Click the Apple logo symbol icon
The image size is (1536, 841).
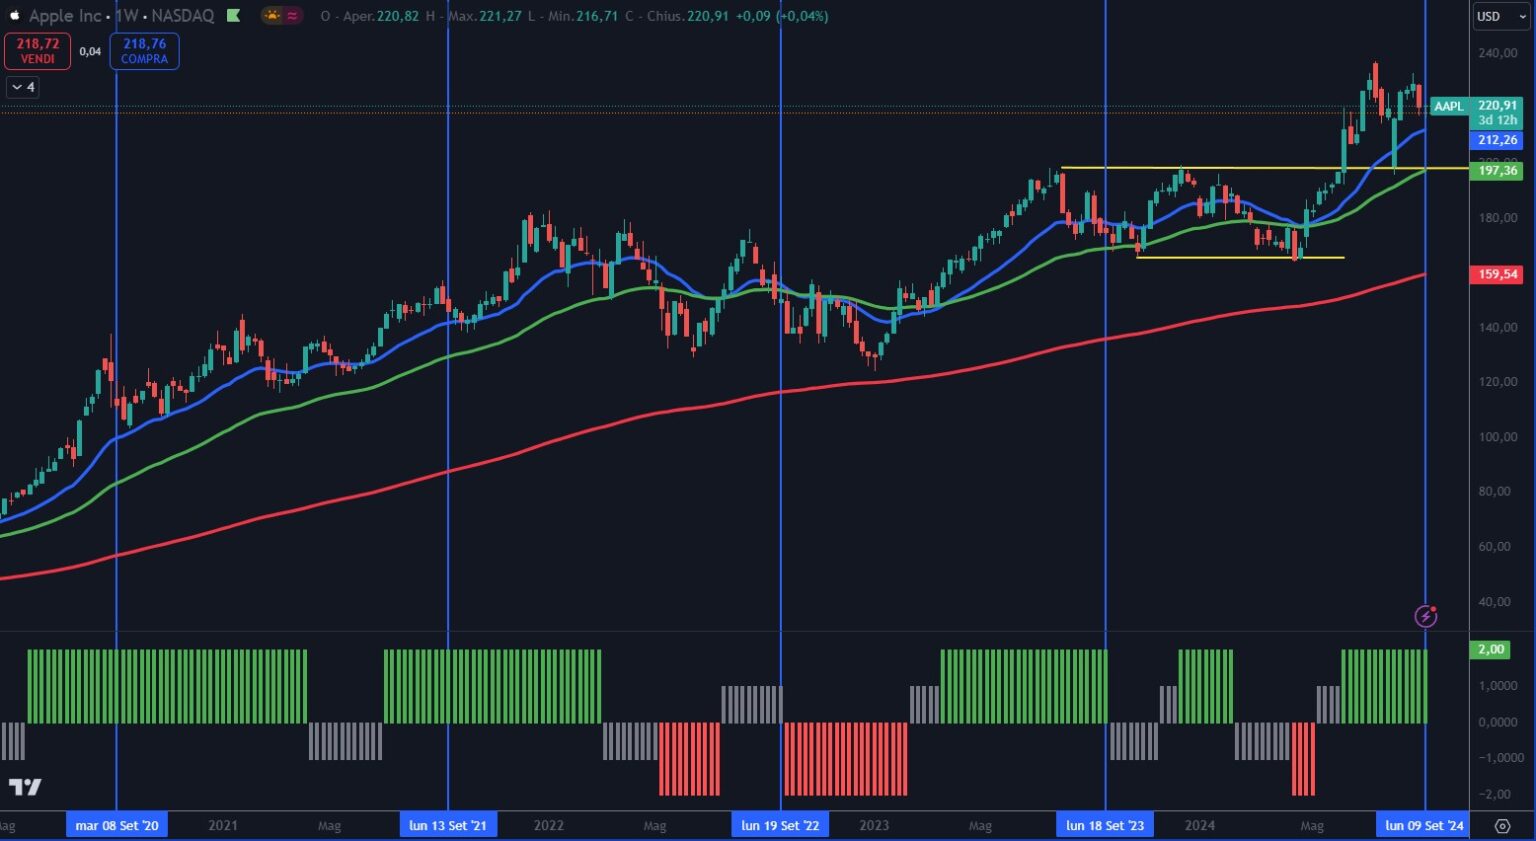tap(14, 16)
